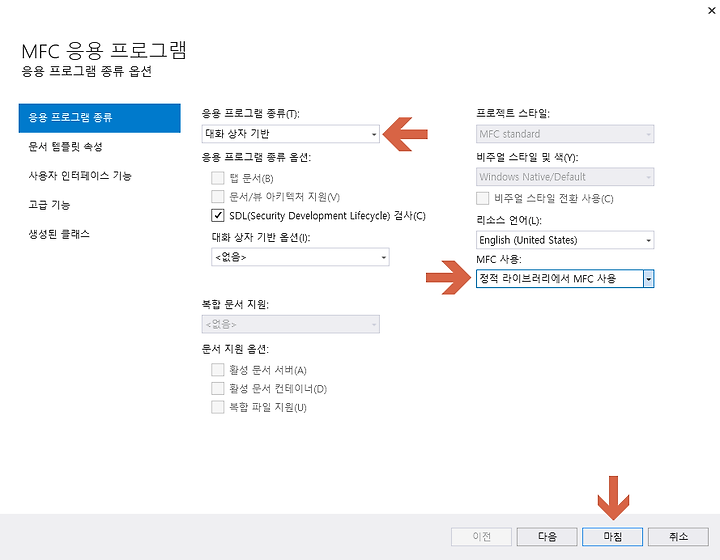The width and height of the screenshot is (720, 560).
Task: Open the 응용 프로그램 종류 dropdown (대화 상자 기반)
Action: coord(290,134)
